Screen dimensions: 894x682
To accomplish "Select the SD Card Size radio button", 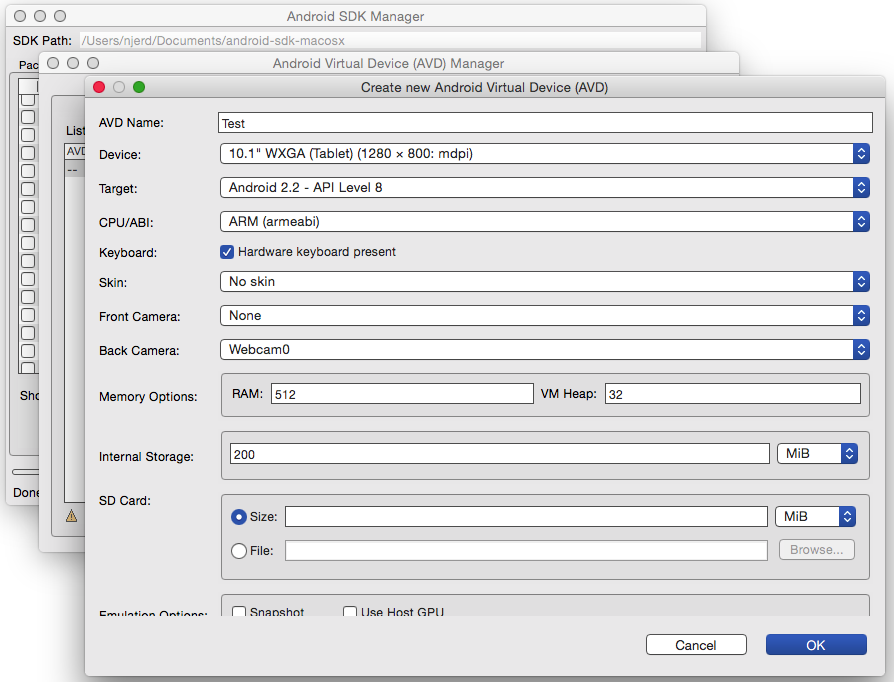I will click(239, 517).
